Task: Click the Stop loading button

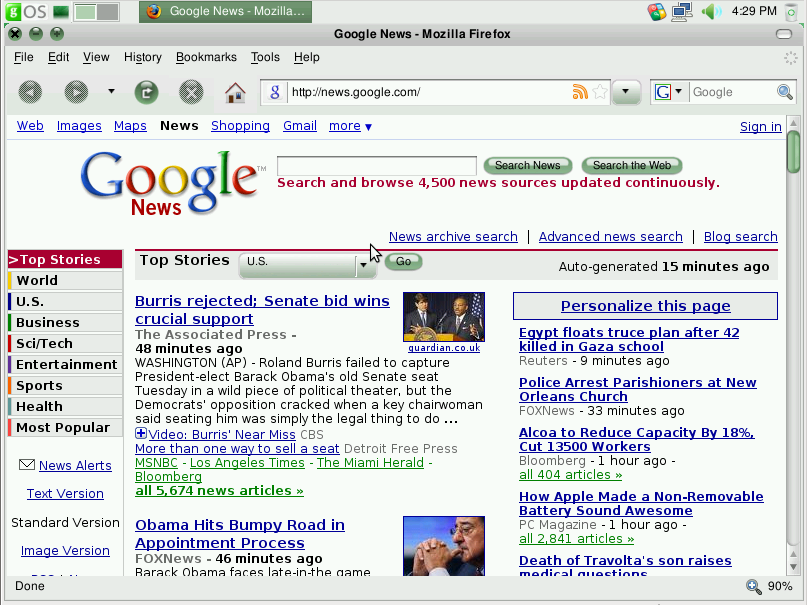Action: [x=191, y=93]
